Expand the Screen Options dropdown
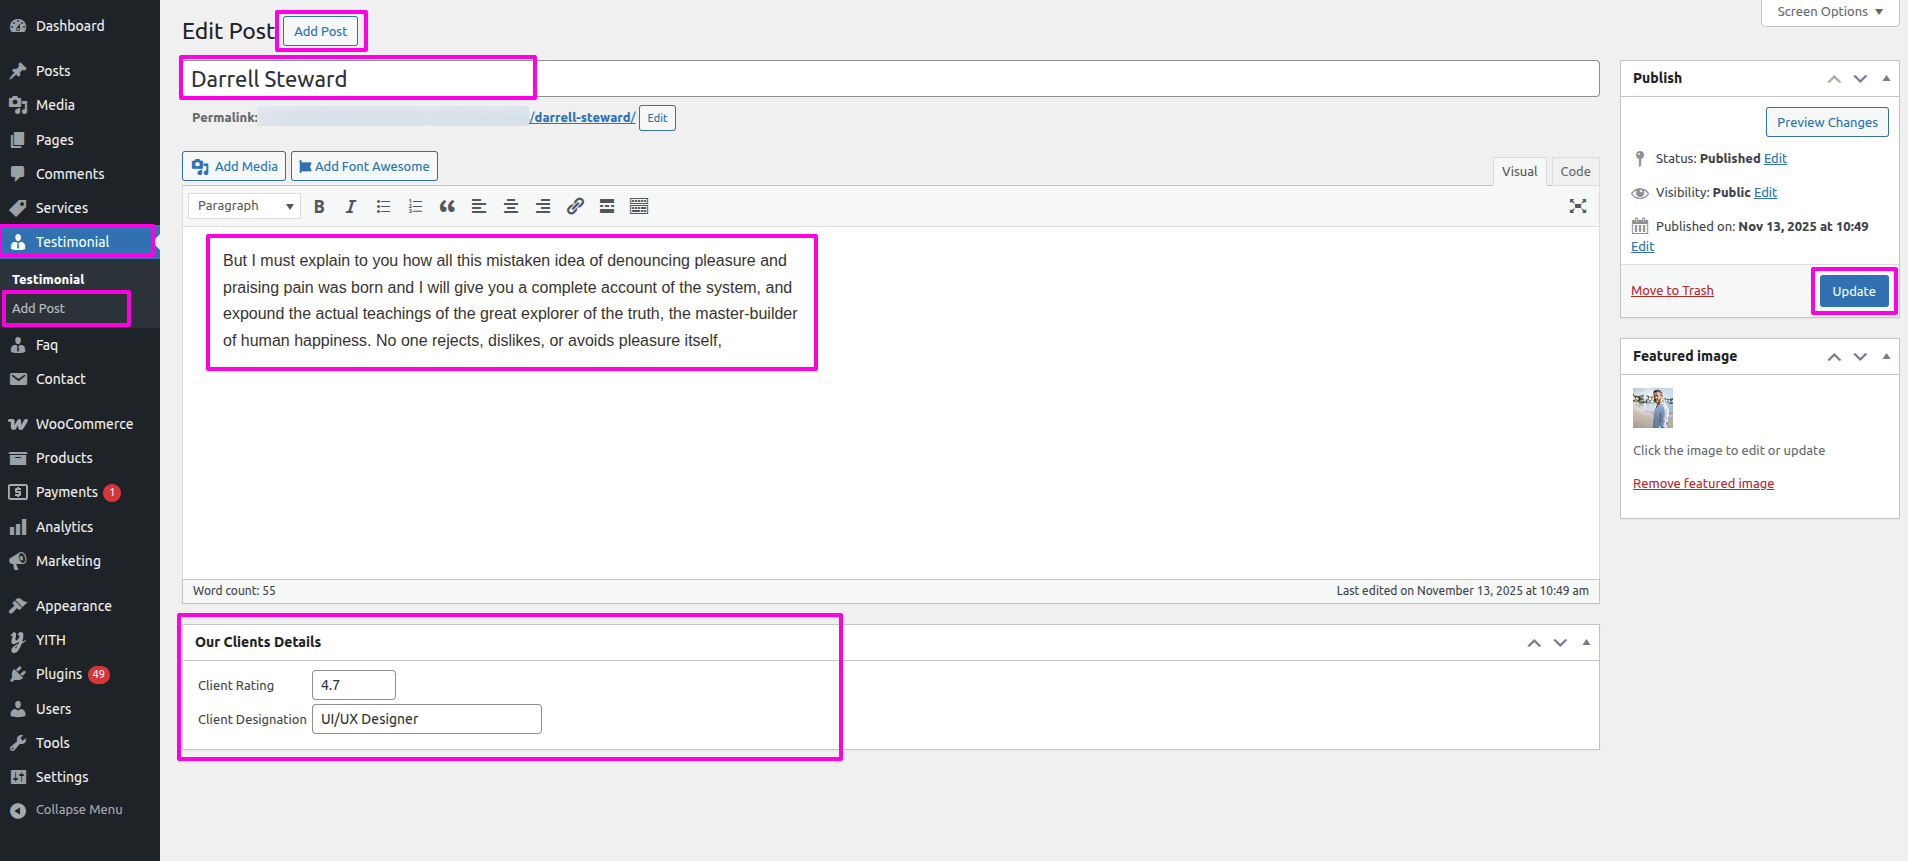1908x861 pixels. (1829, 12)
